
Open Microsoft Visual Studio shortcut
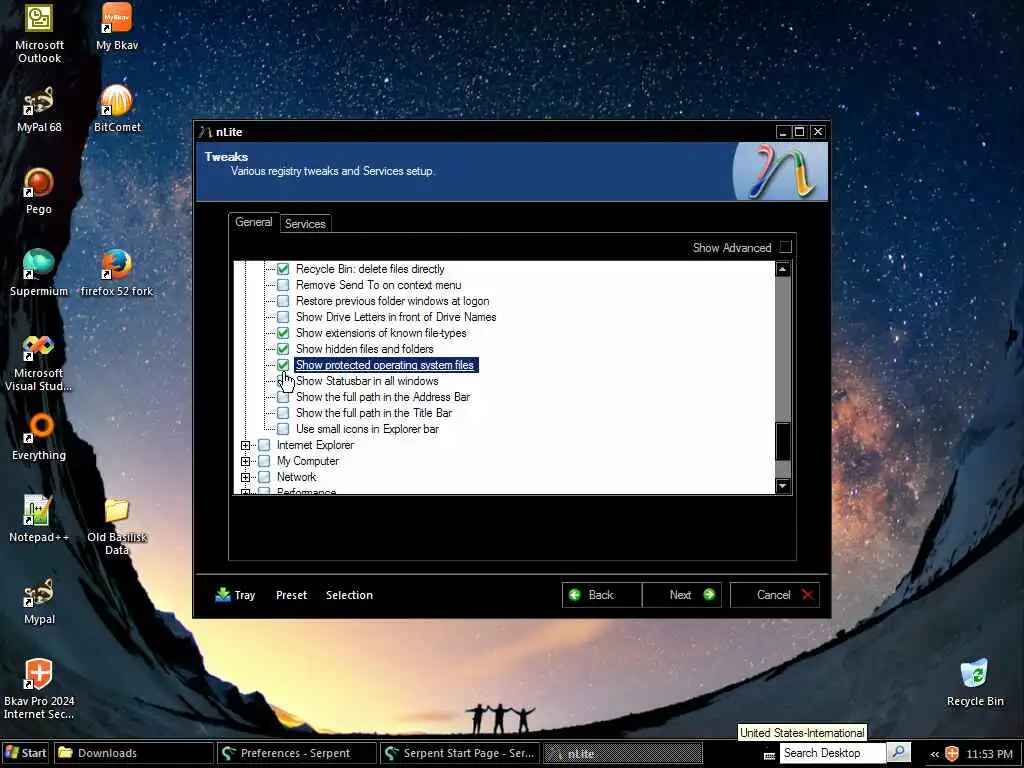(39, 362)
